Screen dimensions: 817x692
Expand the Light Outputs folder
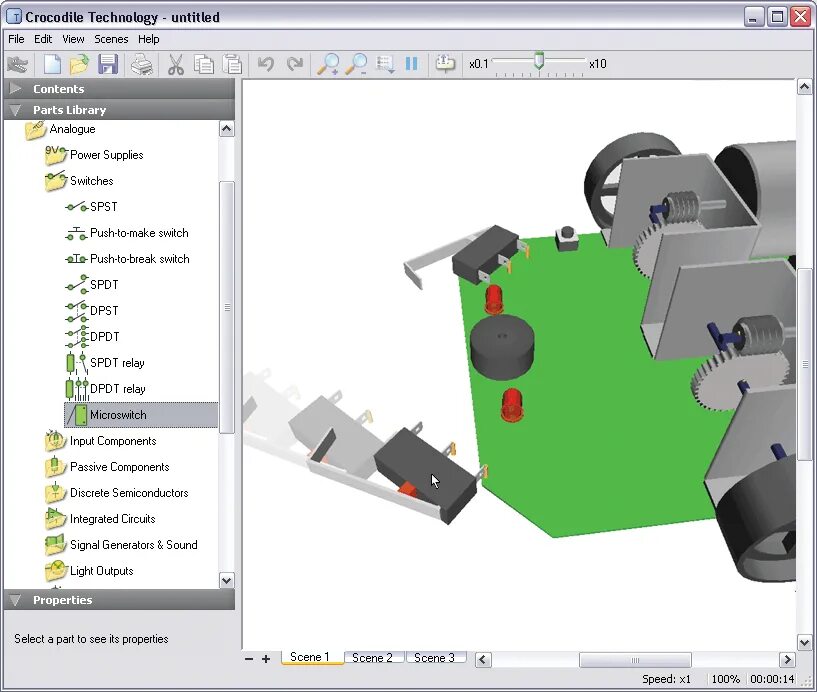[89, 571]
